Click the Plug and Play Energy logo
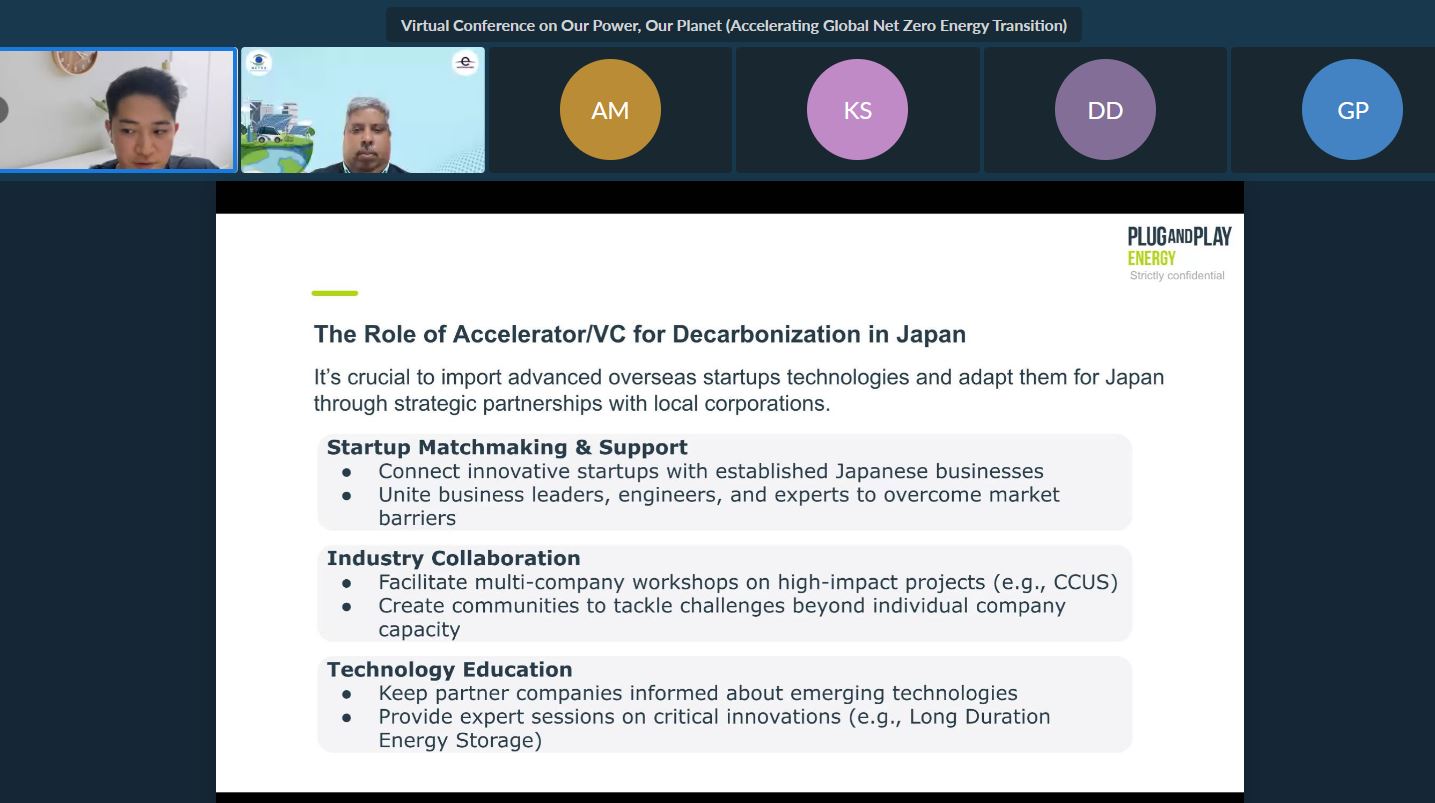Image resolution: width=1435 pixels, height=803 pixels. [x=1178, y=246]
